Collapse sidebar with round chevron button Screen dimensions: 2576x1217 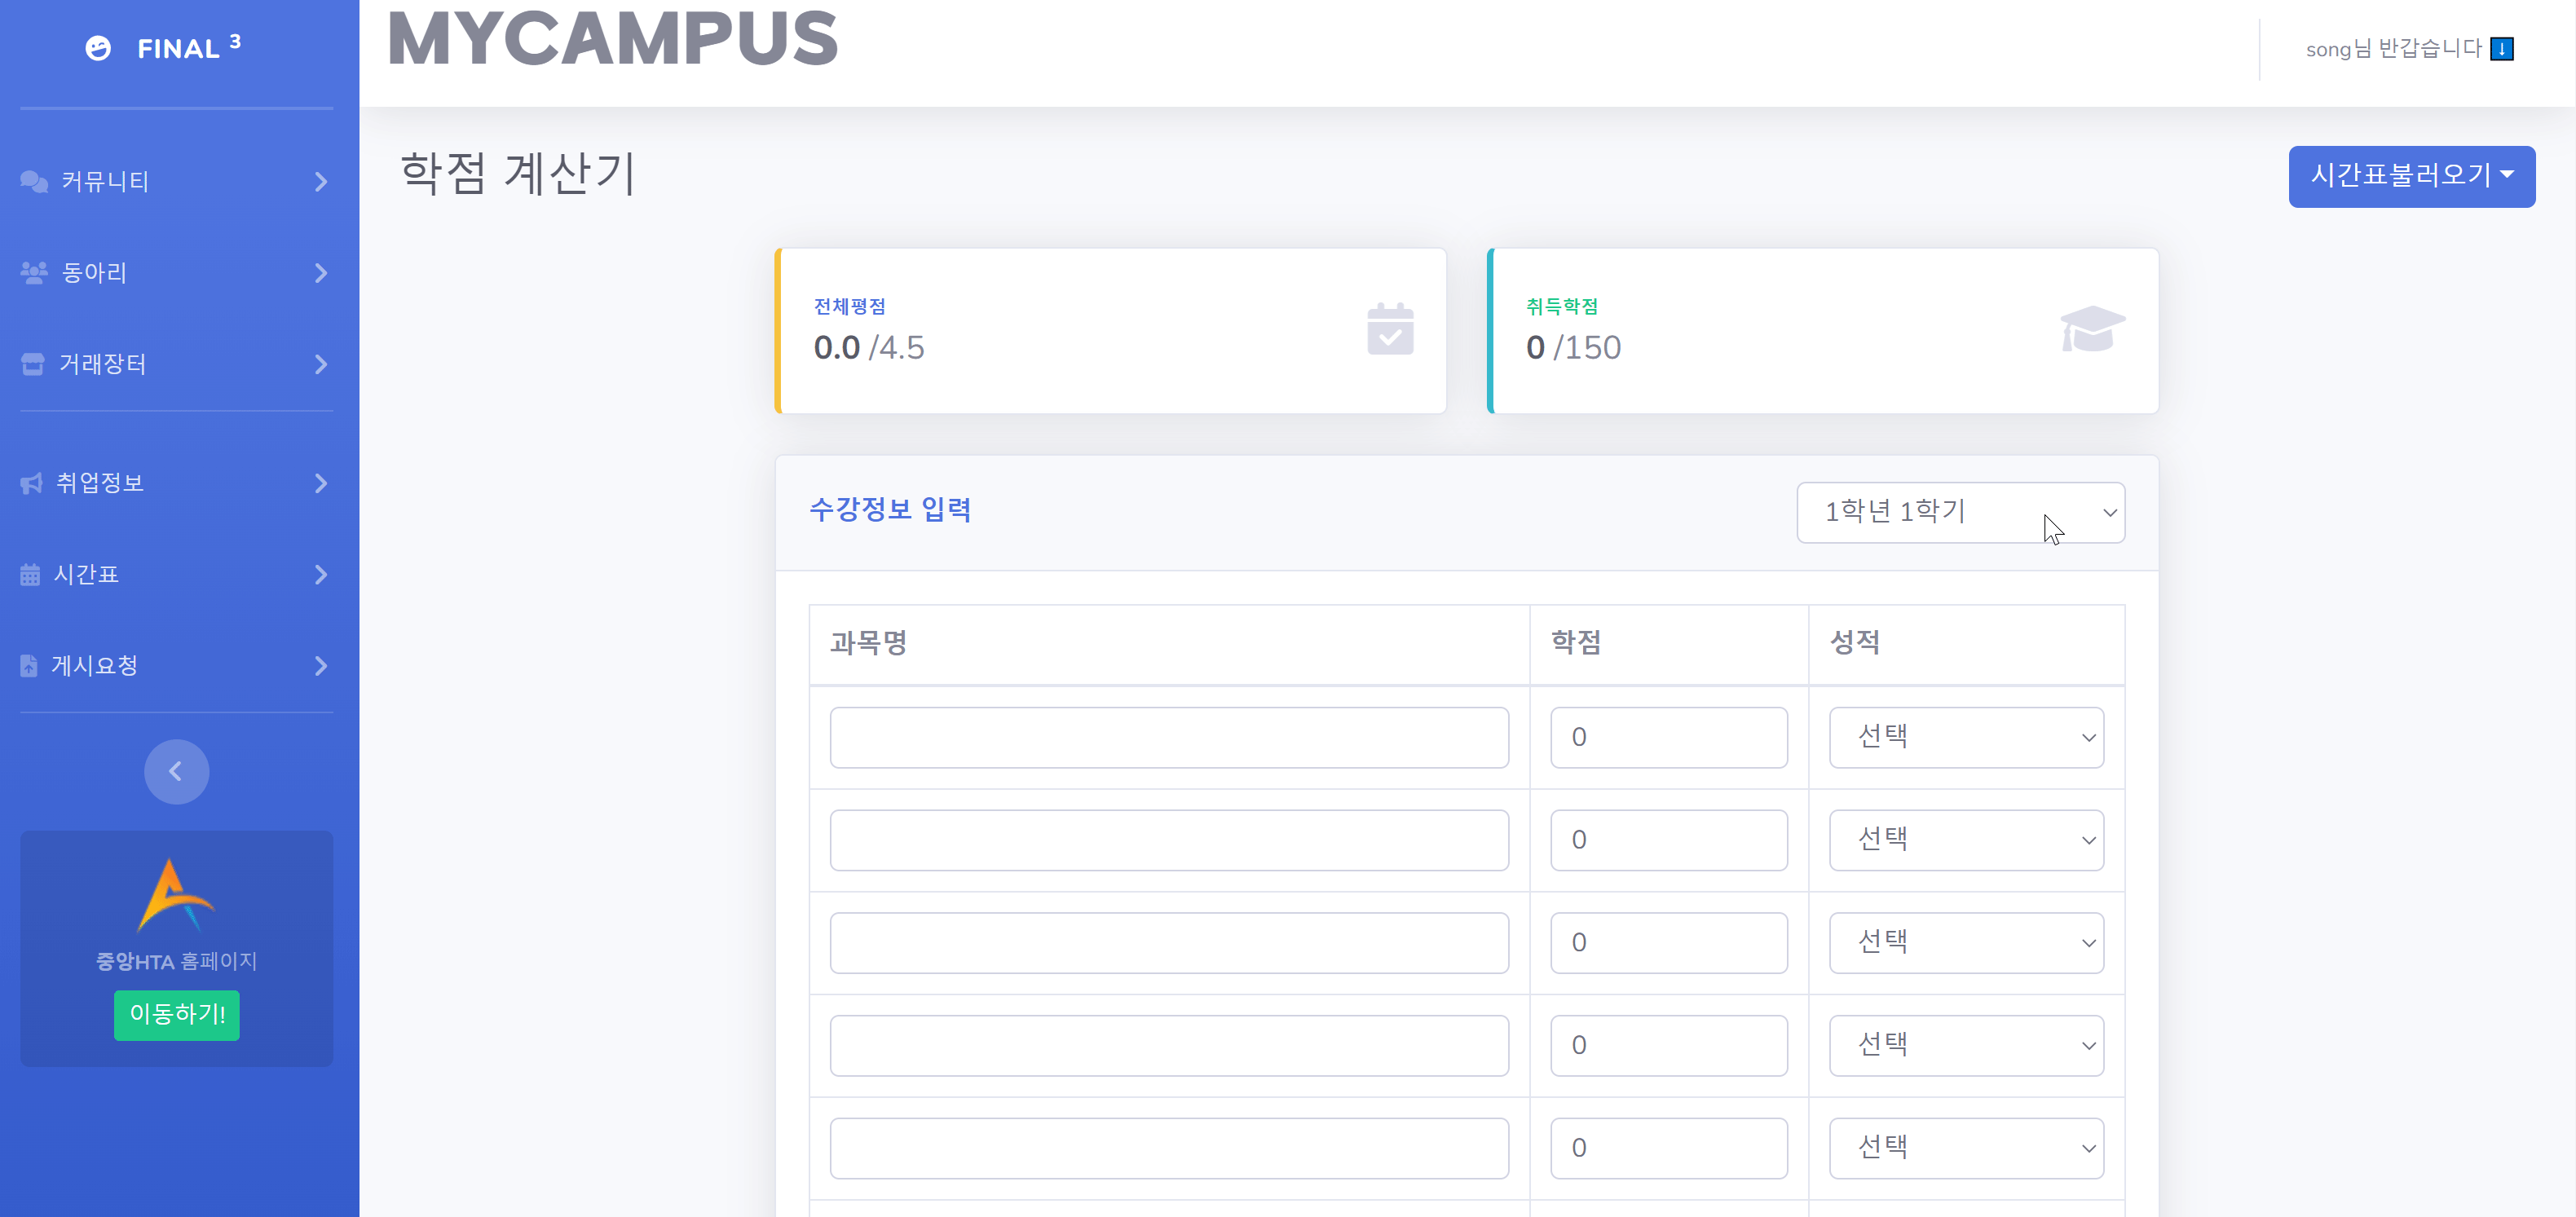176,771
